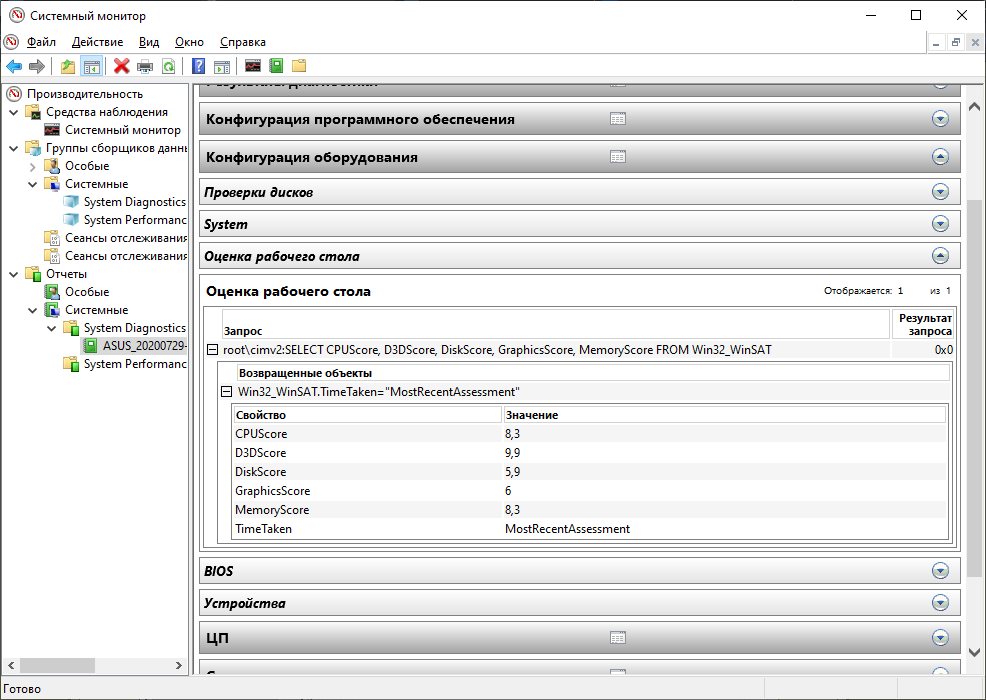Collapse the Отчеты tree node
This screenshot has height=700, width=986.
tap(14, 274)
